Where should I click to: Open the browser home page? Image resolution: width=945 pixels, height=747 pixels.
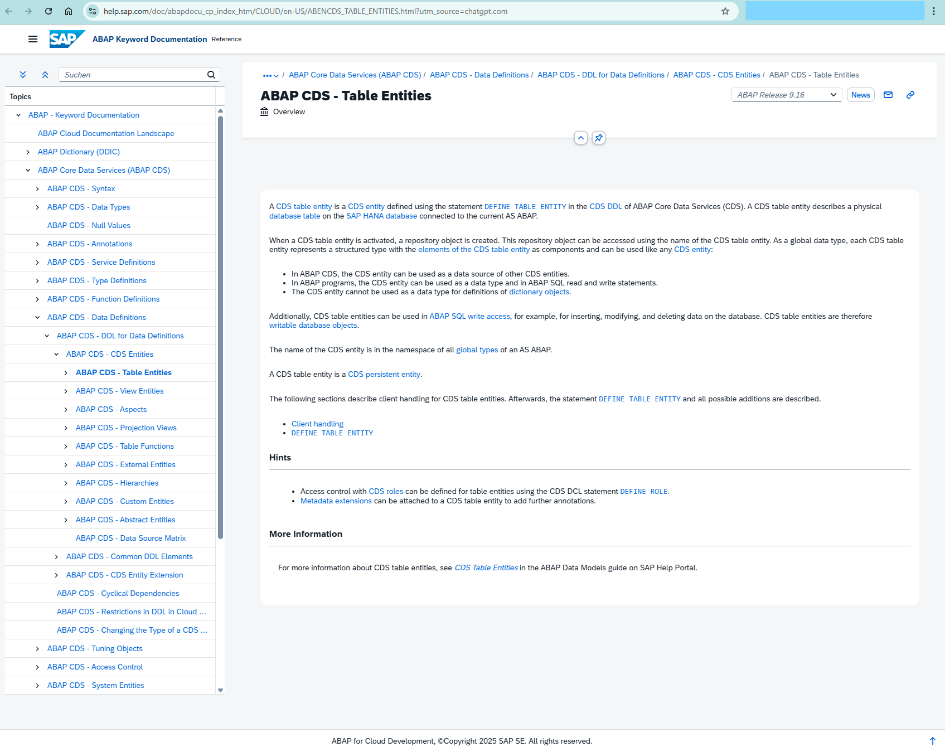68,11
